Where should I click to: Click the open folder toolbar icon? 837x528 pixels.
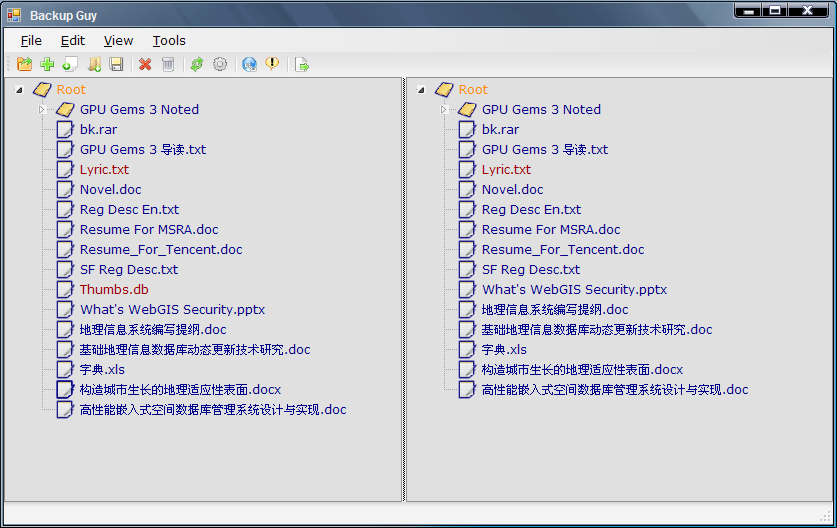click(x=25, y=65)
